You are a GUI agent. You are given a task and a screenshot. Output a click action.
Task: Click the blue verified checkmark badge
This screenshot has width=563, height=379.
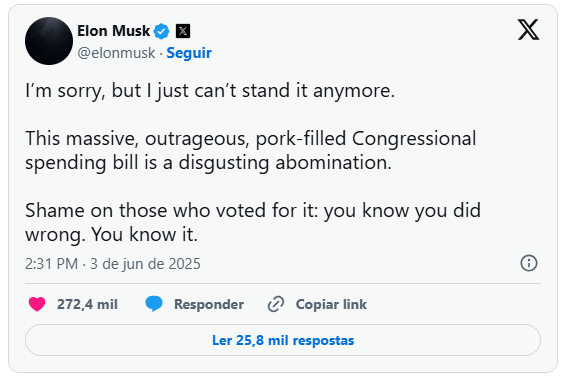coord(162,31)
